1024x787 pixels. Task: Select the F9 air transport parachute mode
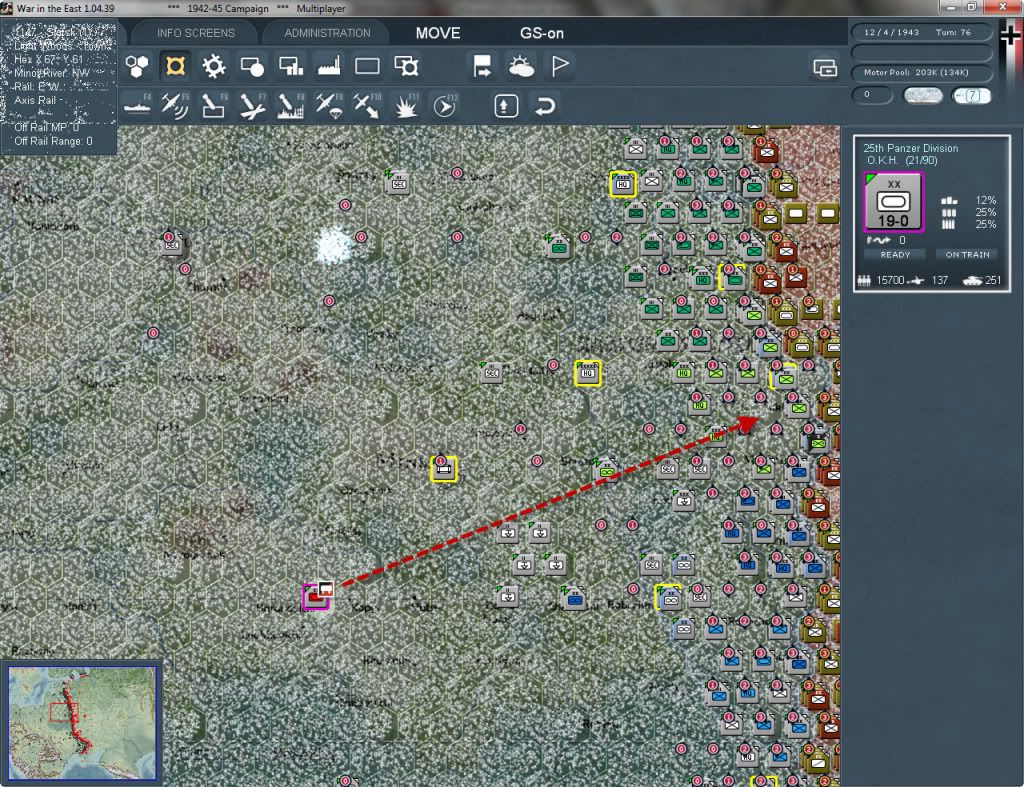pos(329,105)
